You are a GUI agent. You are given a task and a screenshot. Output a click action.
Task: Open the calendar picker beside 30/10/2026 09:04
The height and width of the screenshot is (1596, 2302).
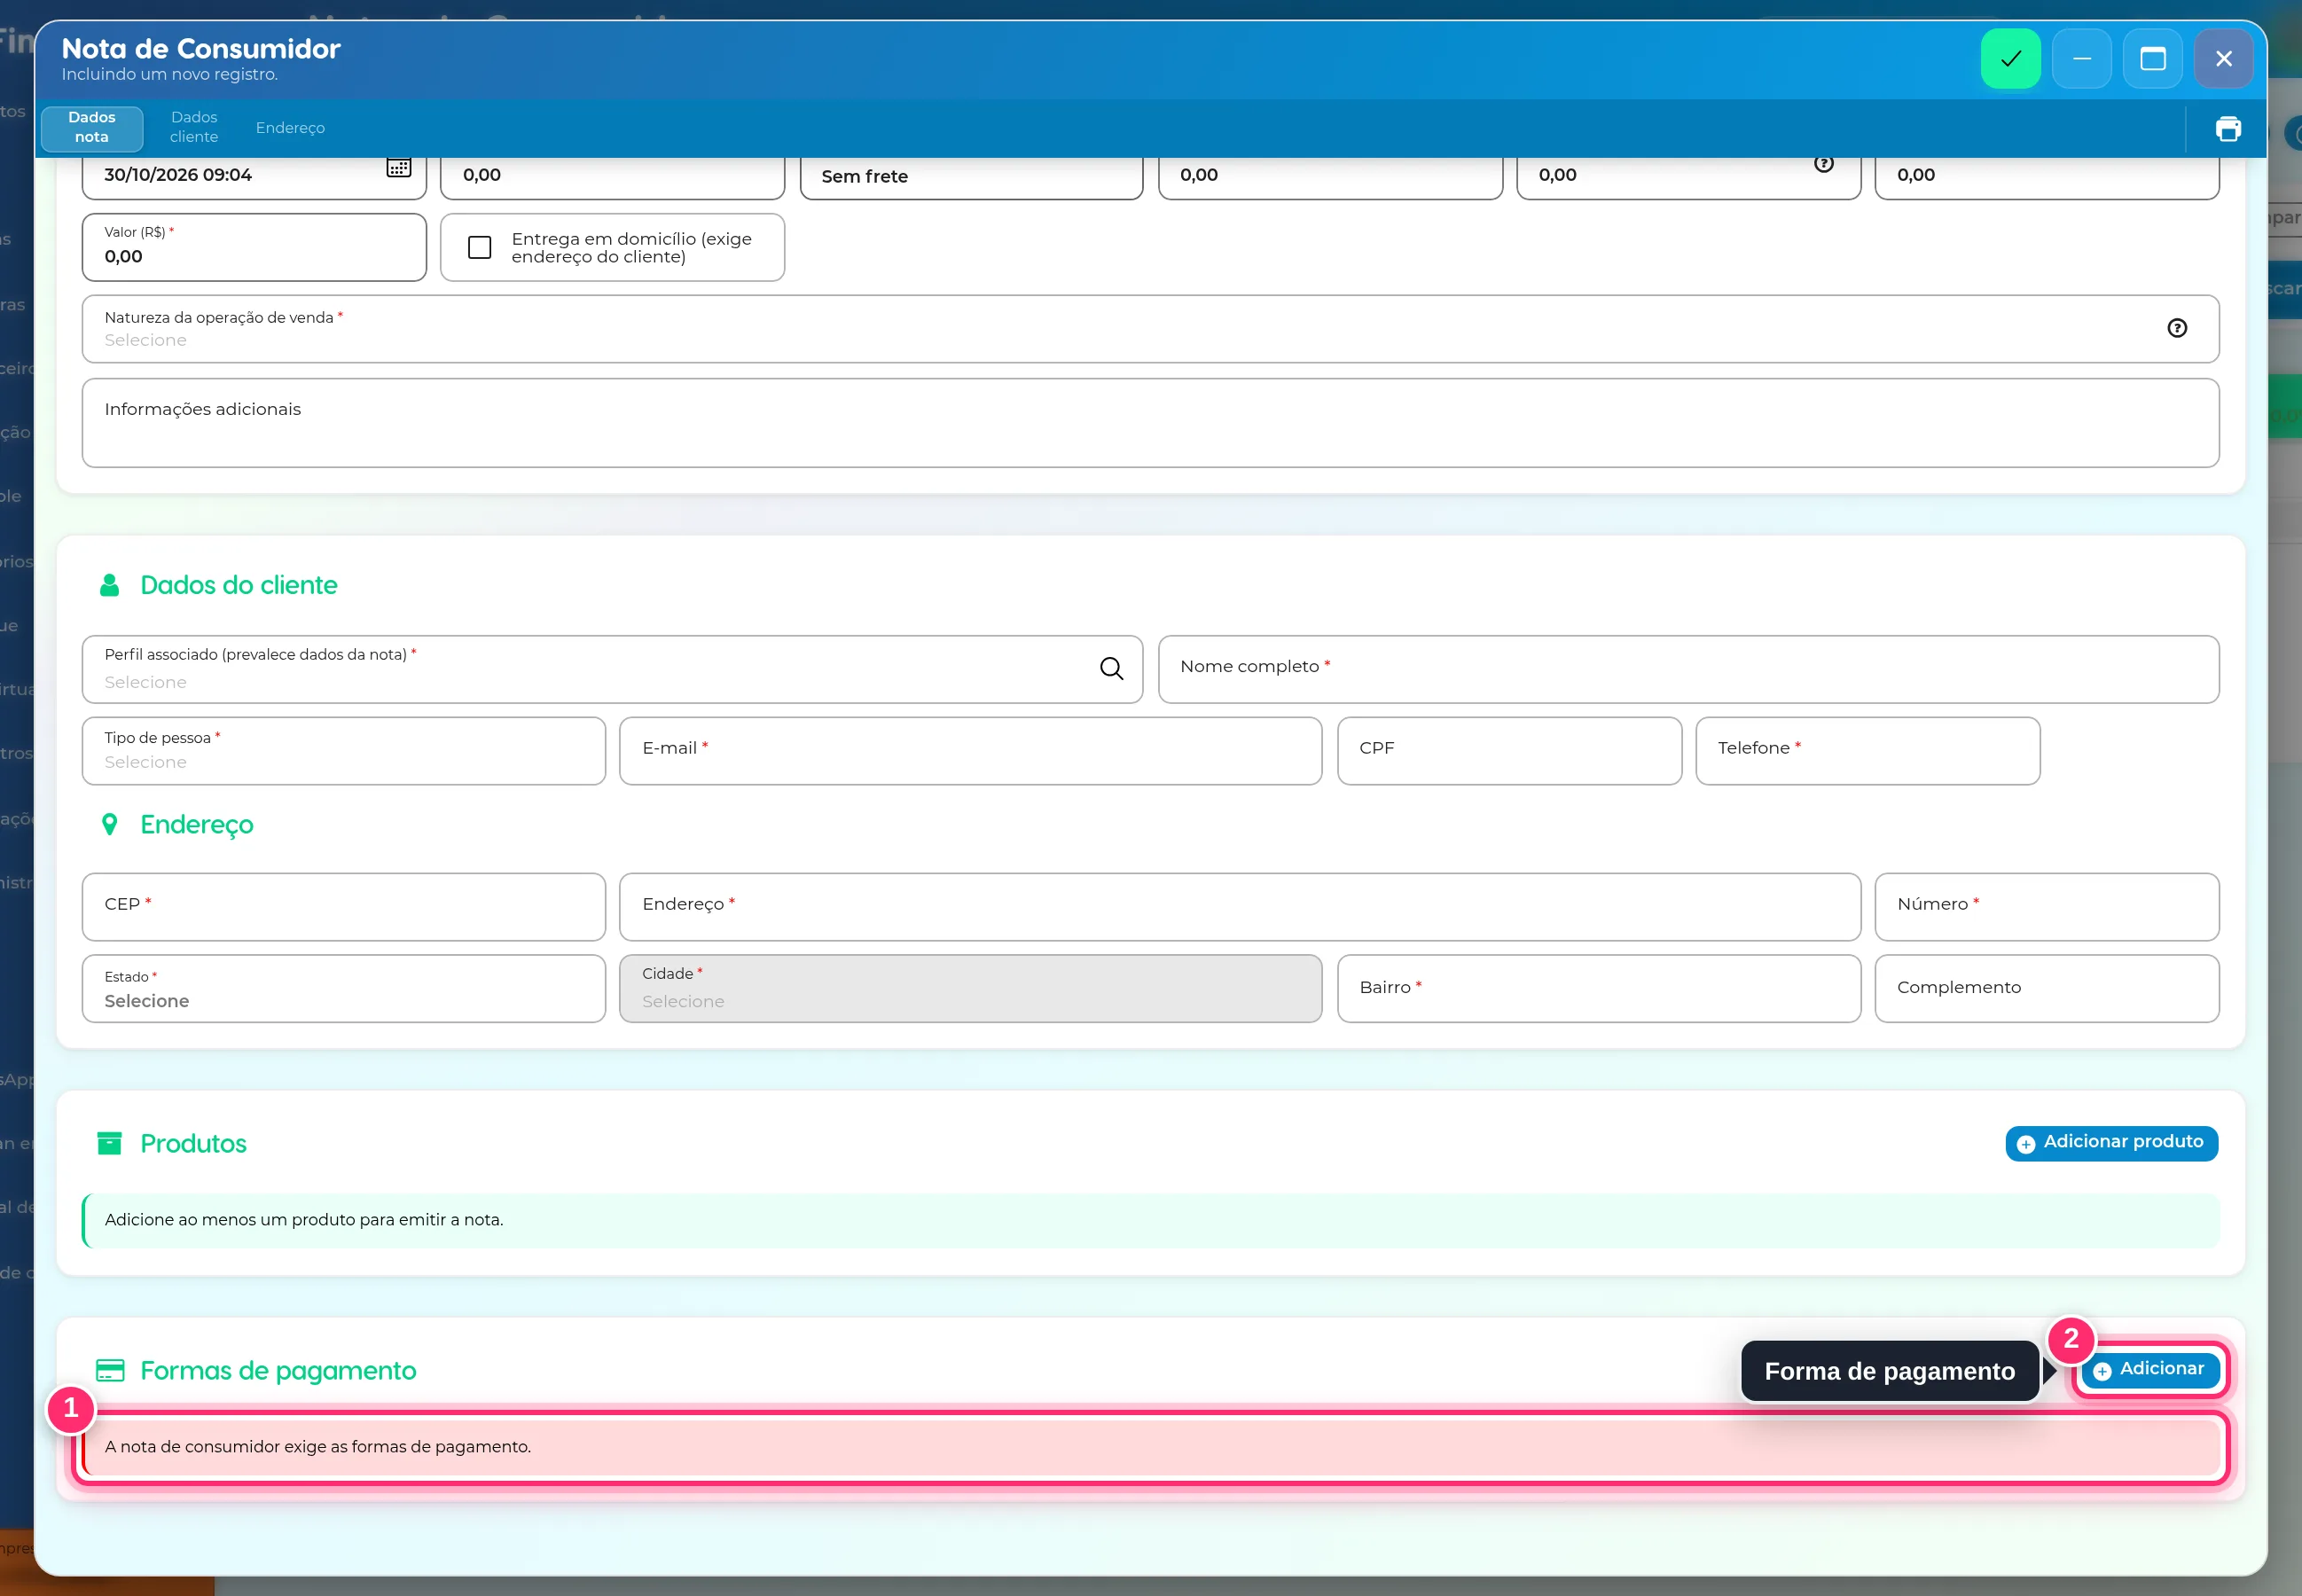[x=399, y=167]
